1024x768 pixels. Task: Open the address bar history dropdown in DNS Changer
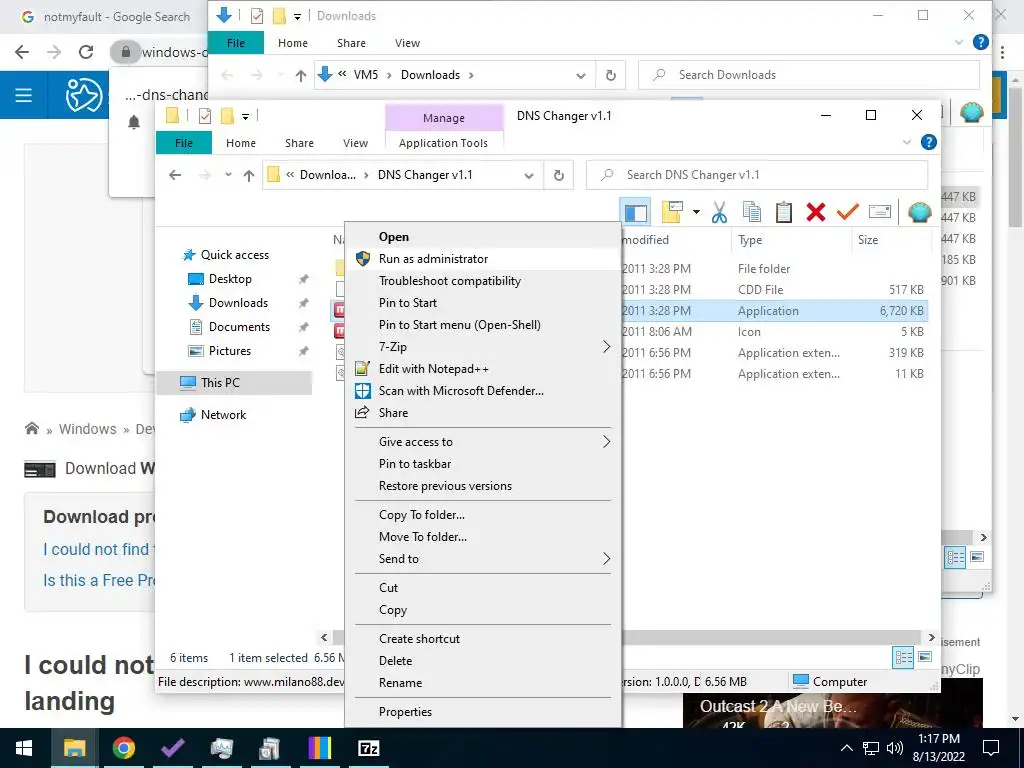pos(529,175)
